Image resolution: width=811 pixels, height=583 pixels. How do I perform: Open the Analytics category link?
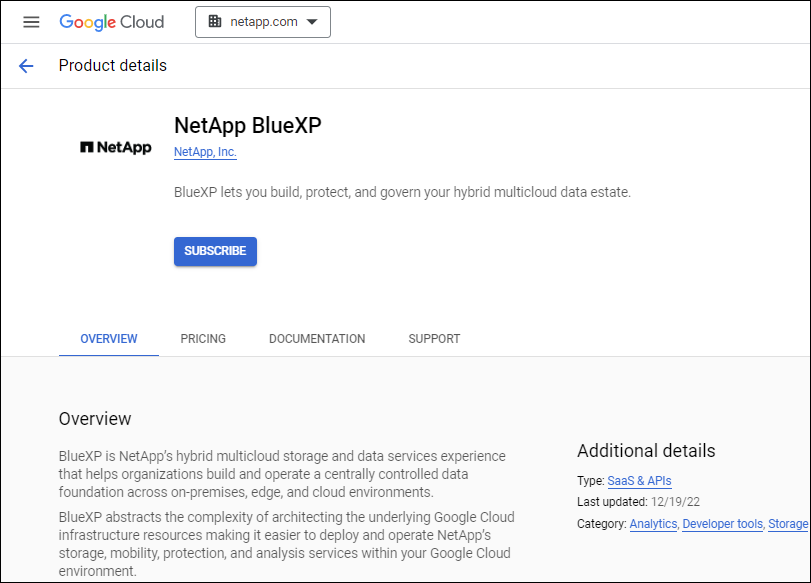(653, 524)
